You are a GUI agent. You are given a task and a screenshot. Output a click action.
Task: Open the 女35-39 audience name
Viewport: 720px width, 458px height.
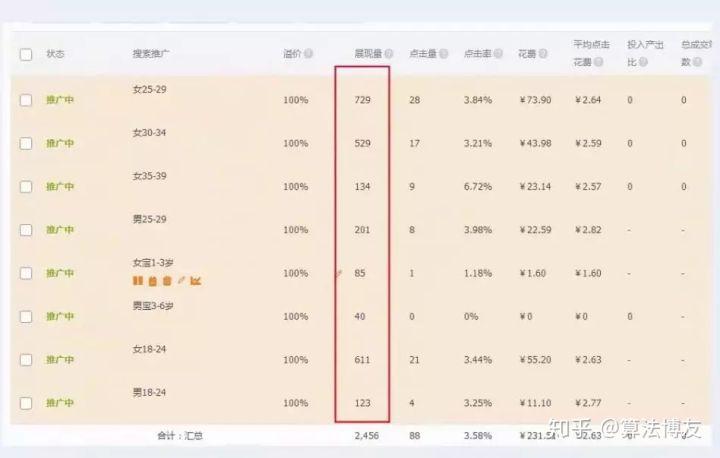tap(150, 176)
